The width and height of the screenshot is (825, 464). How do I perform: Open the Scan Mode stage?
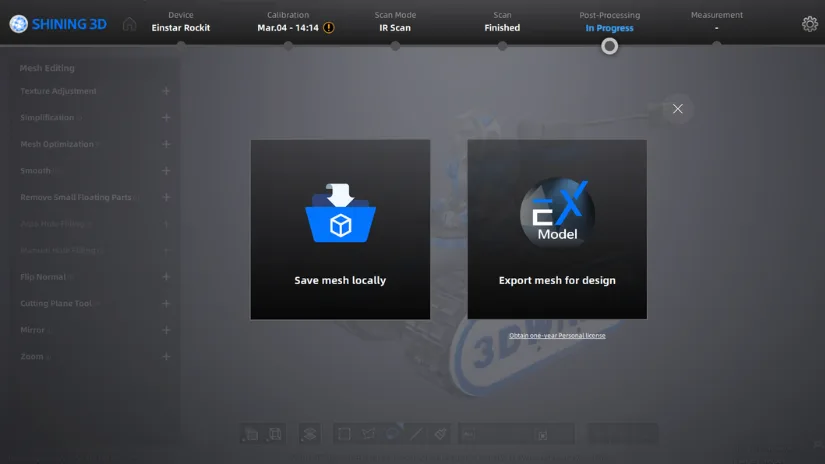[x=395, y=22]
